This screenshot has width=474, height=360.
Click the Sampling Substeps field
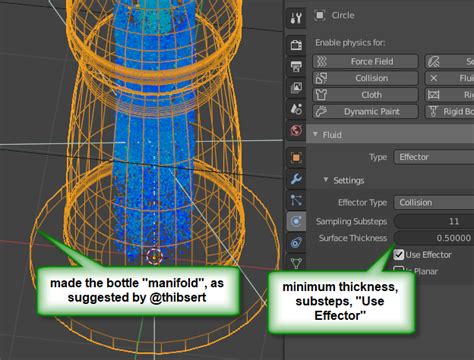click(434, 221)
